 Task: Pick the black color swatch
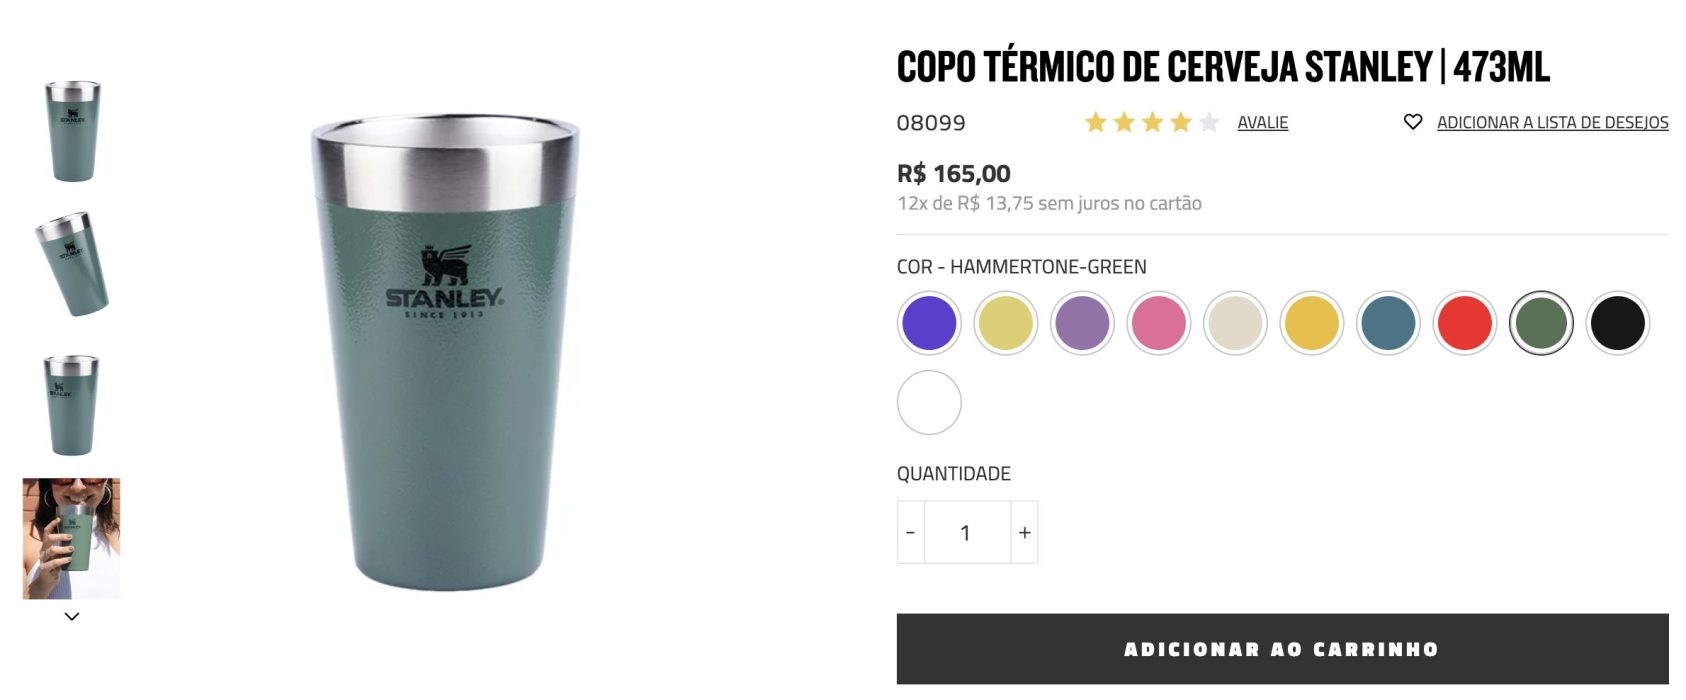[1617, 323]
